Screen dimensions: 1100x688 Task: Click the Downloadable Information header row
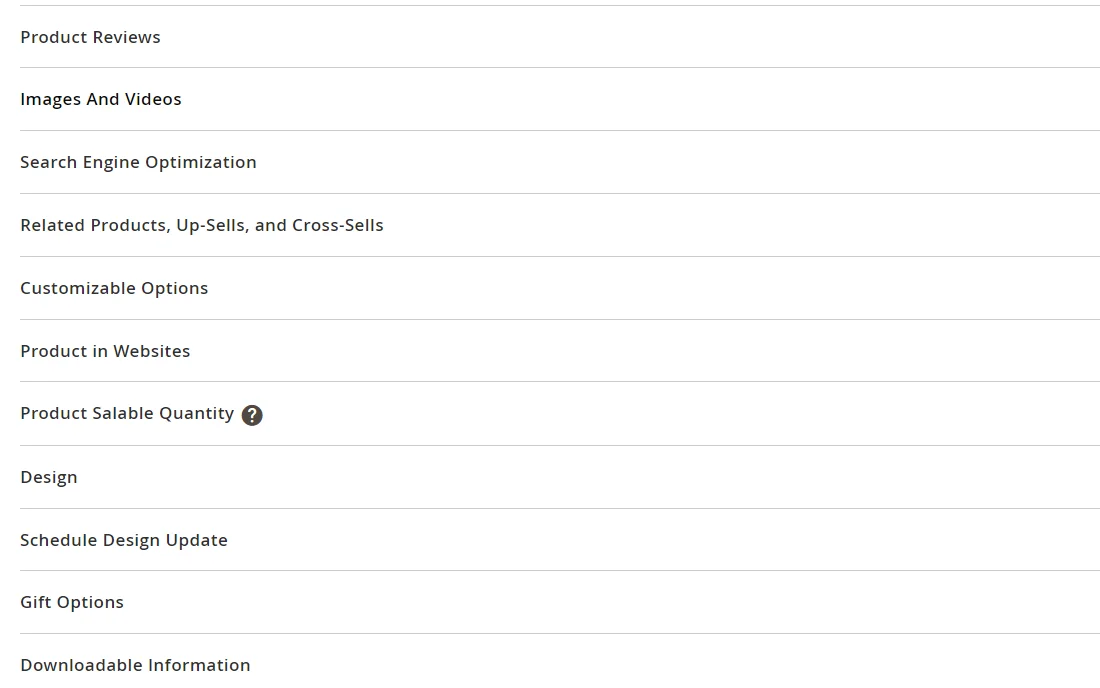135,665
